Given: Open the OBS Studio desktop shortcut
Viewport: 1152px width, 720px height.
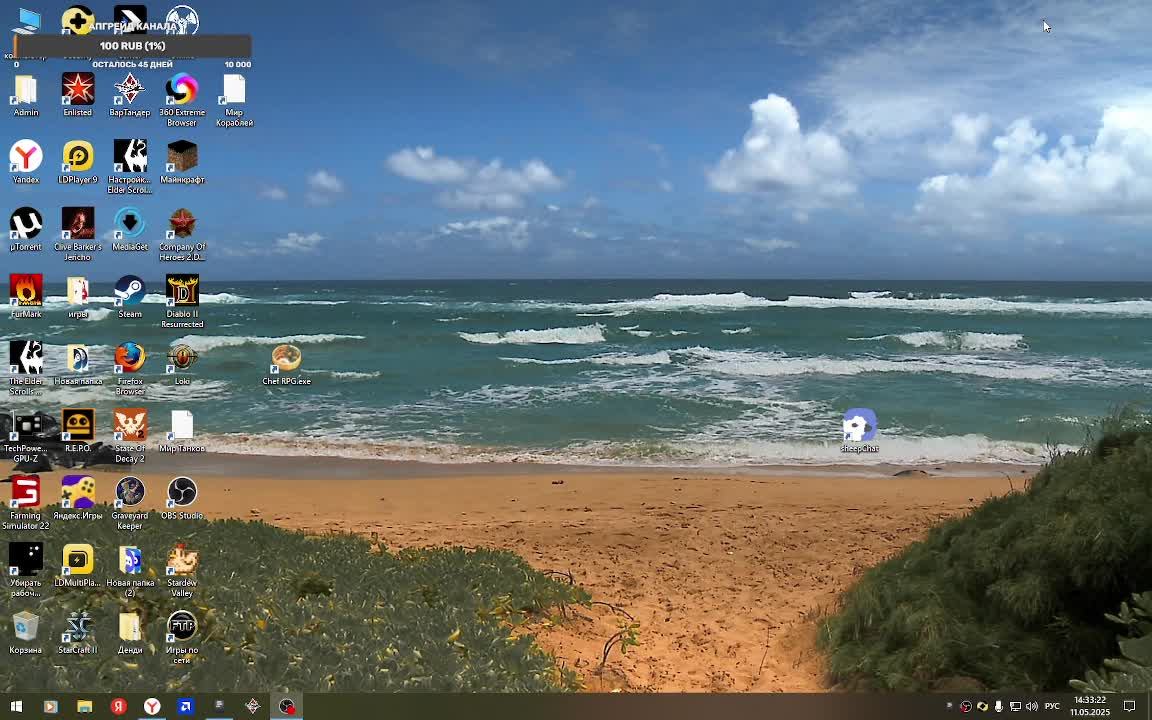Looking at the screenshot, I should point(182,494).
